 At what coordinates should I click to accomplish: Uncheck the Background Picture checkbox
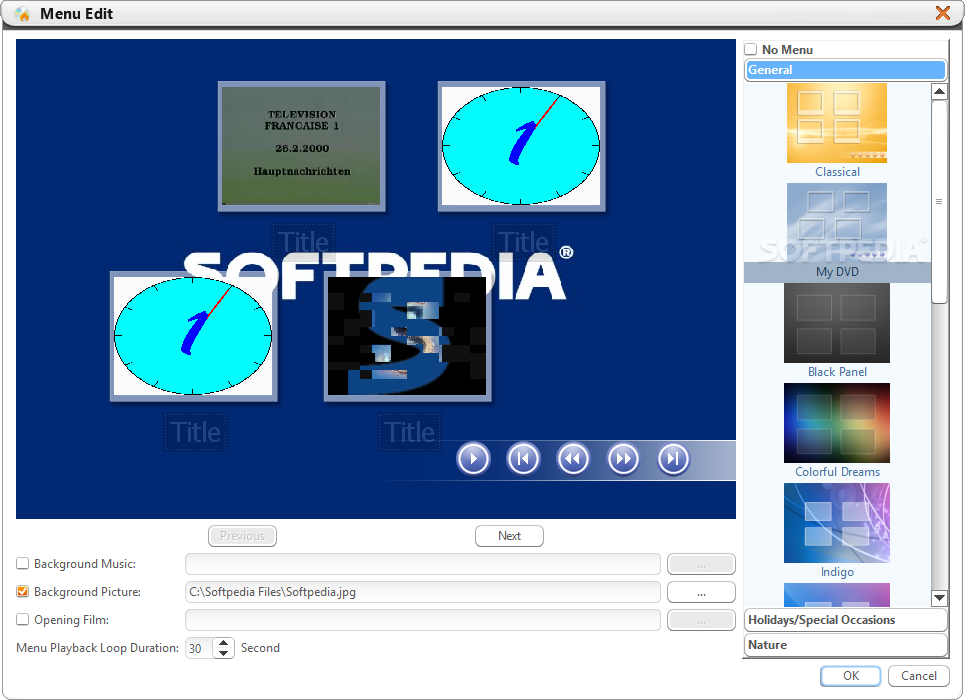[x=22, y=592]
